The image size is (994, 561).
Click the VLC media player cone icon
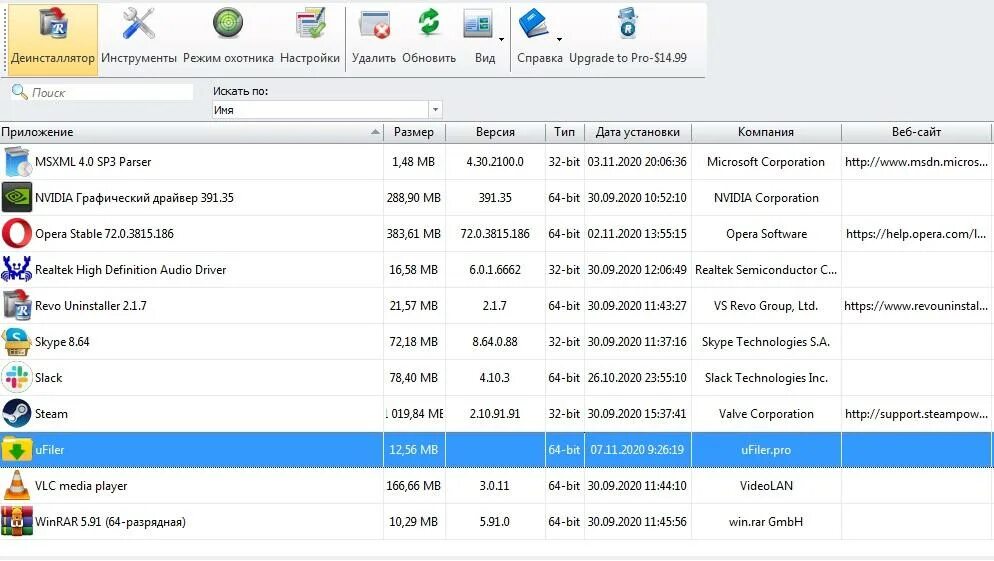click(17, 486)
